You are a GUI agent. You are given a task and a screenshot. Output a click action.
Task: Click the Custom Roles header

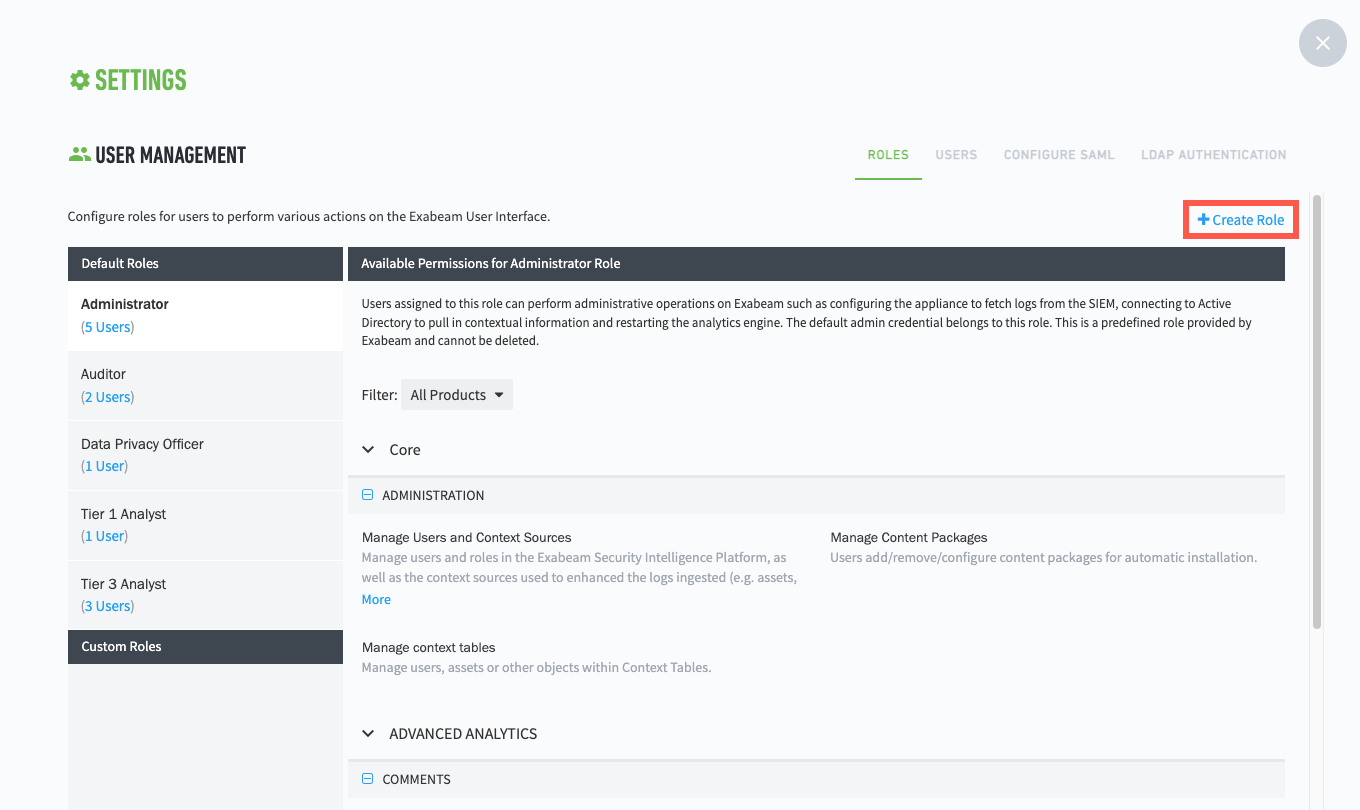coord(205,647)
